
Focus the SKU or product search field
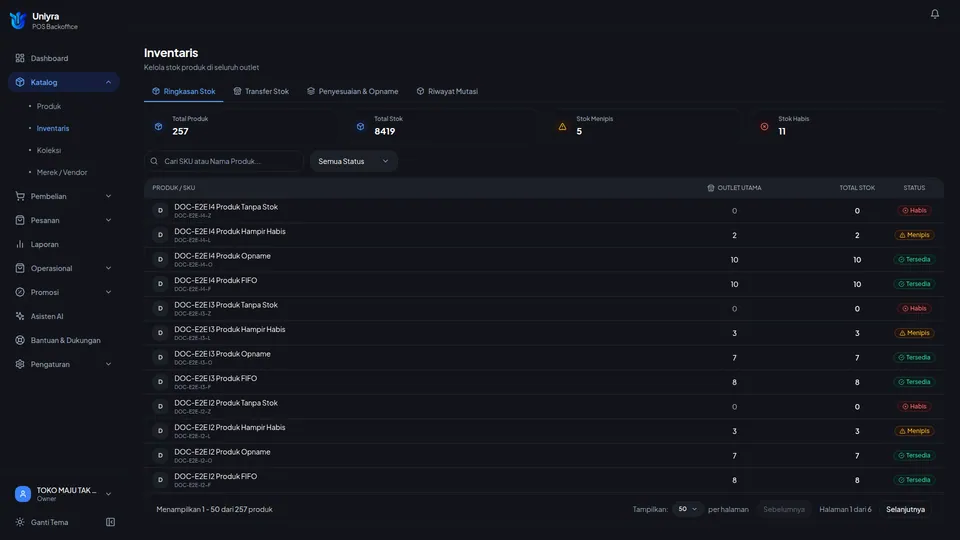click(224, 161)
